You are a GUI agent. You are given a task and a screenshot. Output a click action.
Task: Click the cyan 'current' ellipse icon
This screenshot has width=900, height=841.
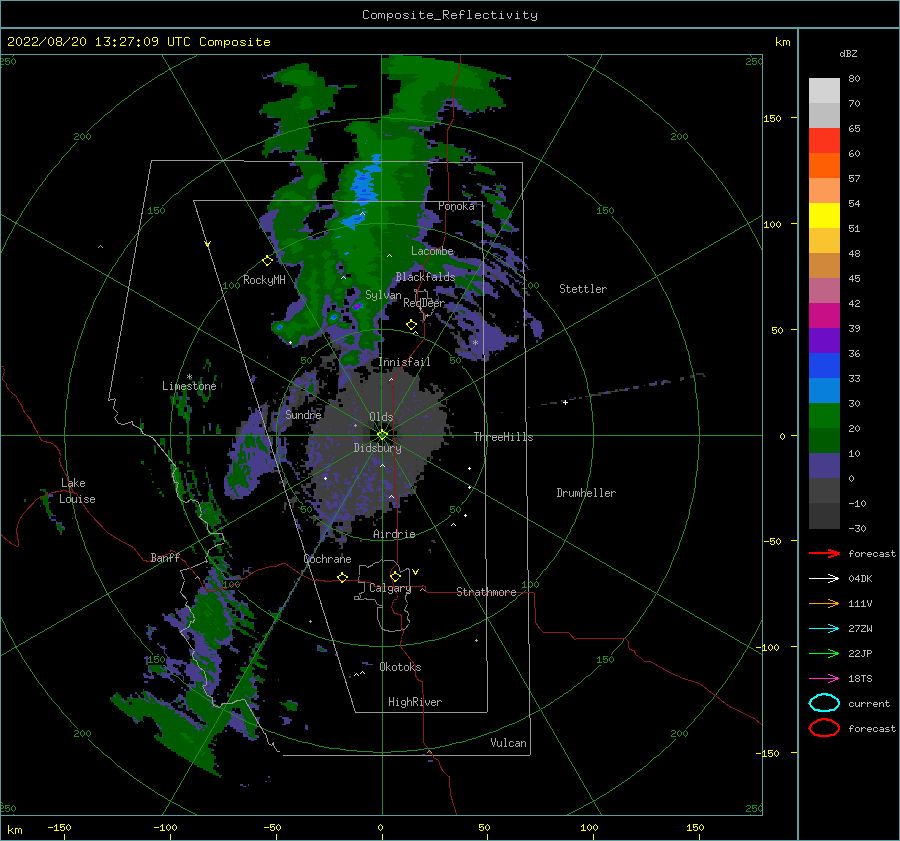click(x=824, y=703)
